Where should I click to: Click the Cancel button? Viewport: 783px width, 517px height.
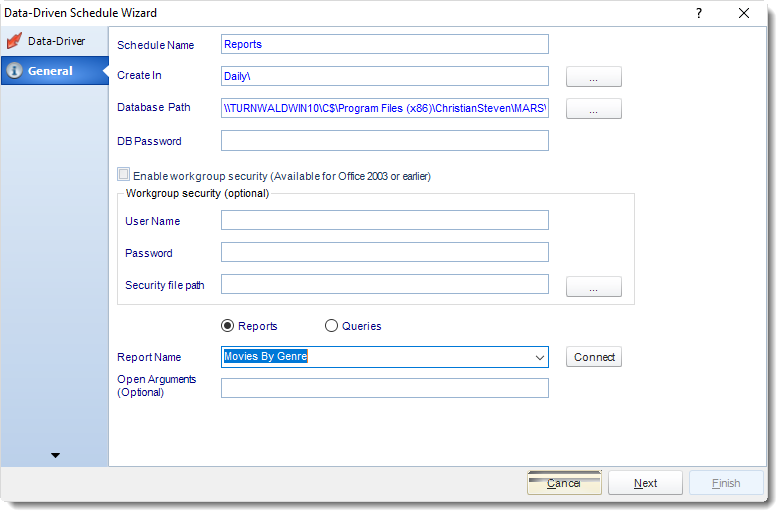[564, 483]
